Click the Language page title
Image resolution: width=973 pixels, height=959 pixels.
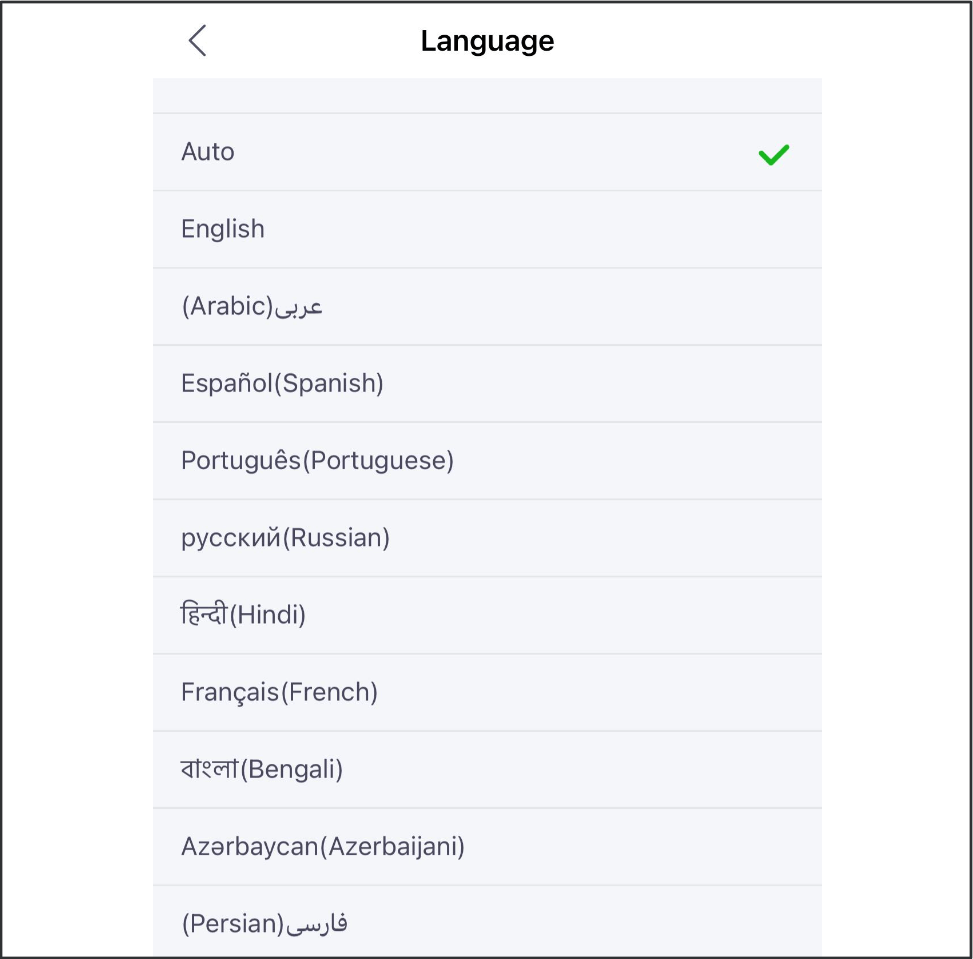point(487,41)
